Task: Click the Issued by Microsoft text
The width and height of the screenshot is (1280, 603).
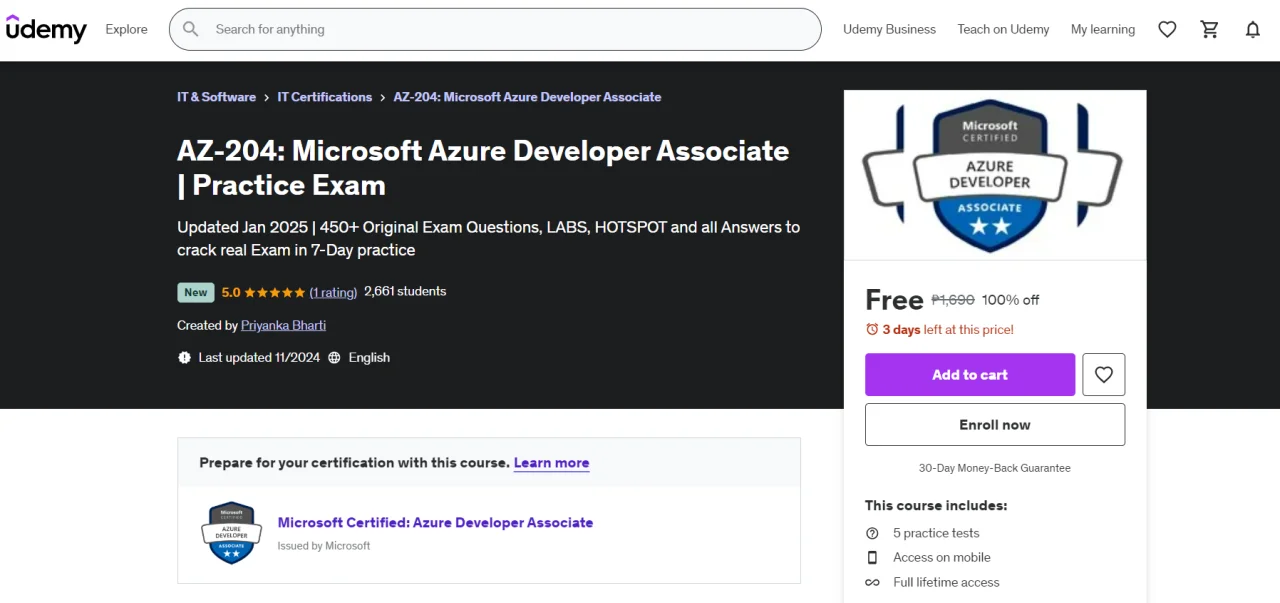Action: coord(324,546)
